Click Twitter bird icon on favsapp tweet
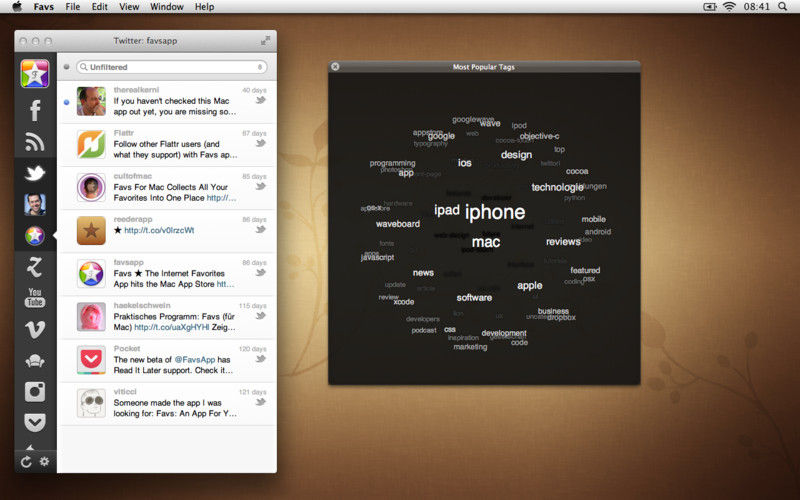Screen dimensions: 800x500 [x=261, y=272]
